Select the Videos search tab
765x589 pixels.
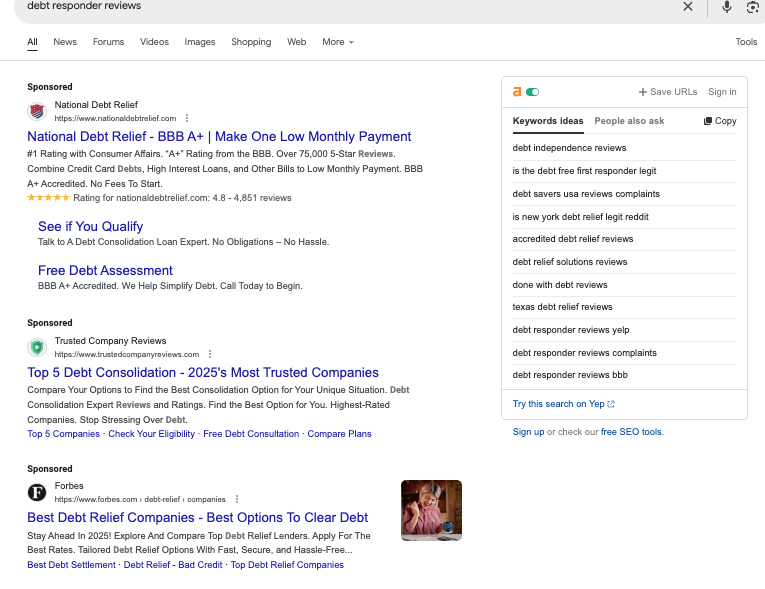click(154, 42)
